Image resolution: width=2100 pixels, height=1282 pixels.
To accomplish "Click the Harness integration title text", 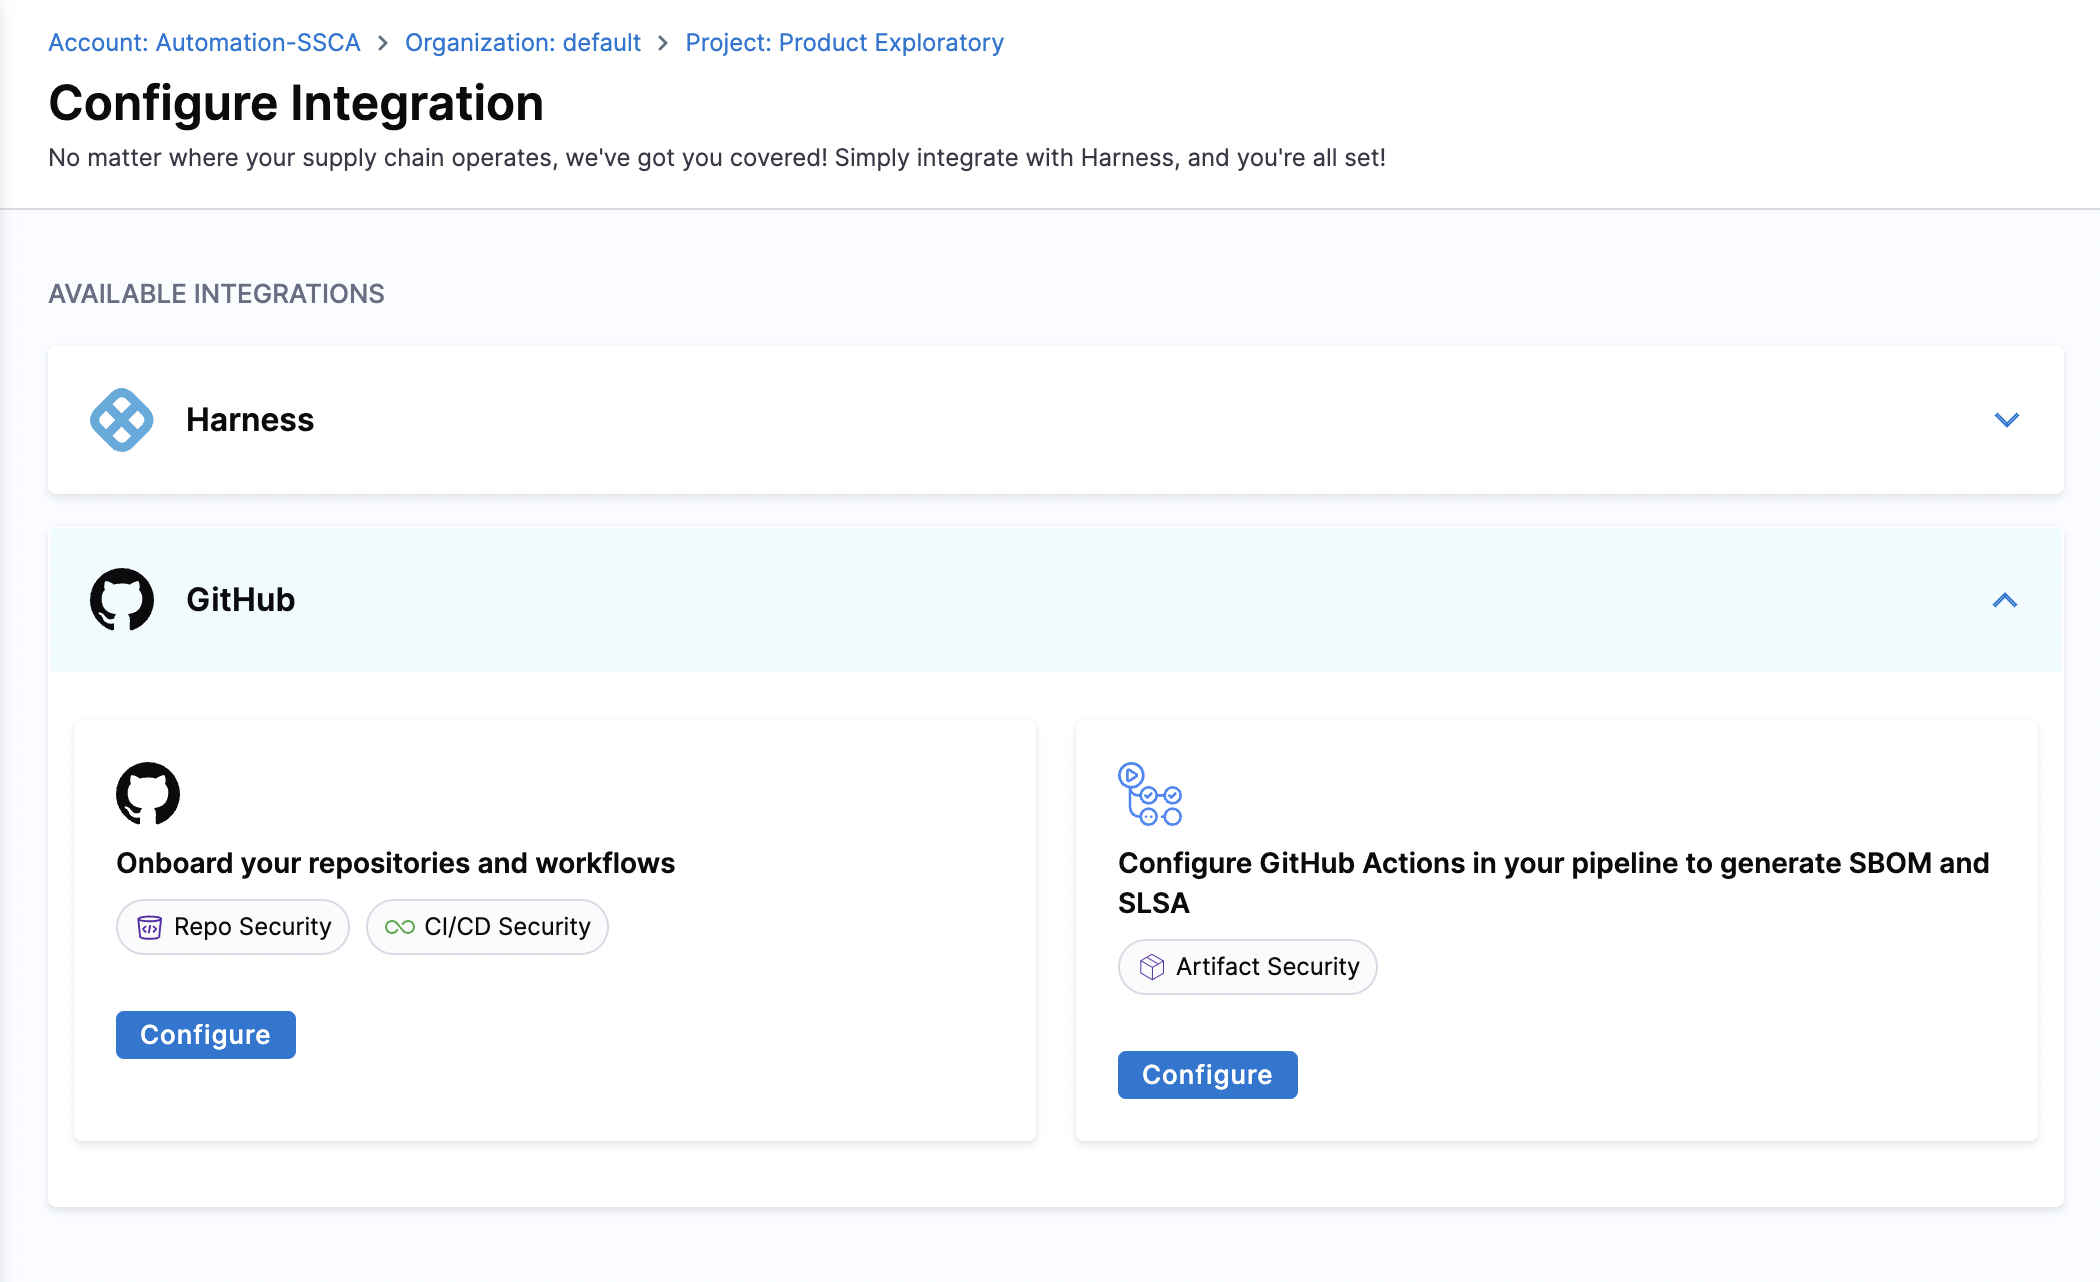I will pos(250,420).
